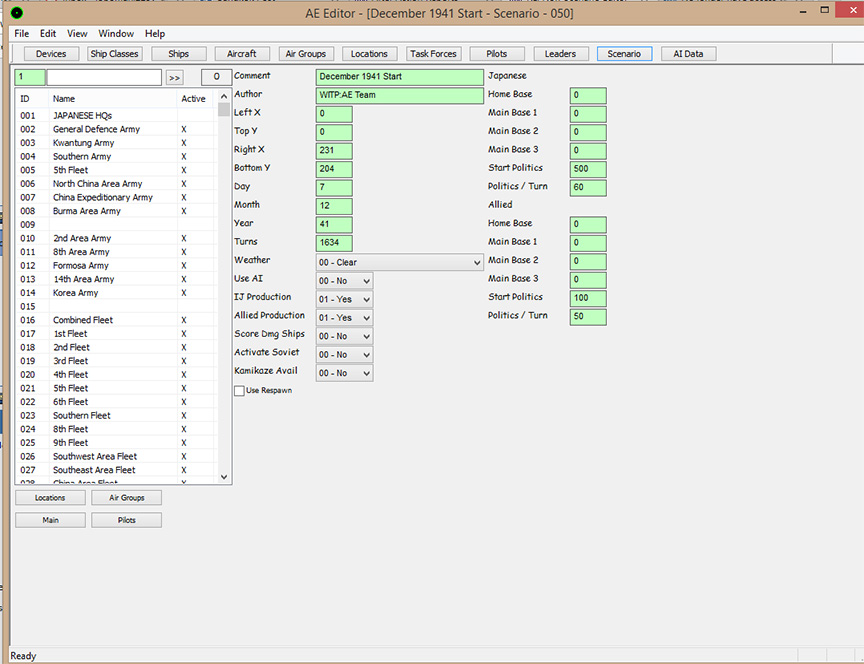
Task: Click the Pilots button below the list
Action: [x=127, y=520]
